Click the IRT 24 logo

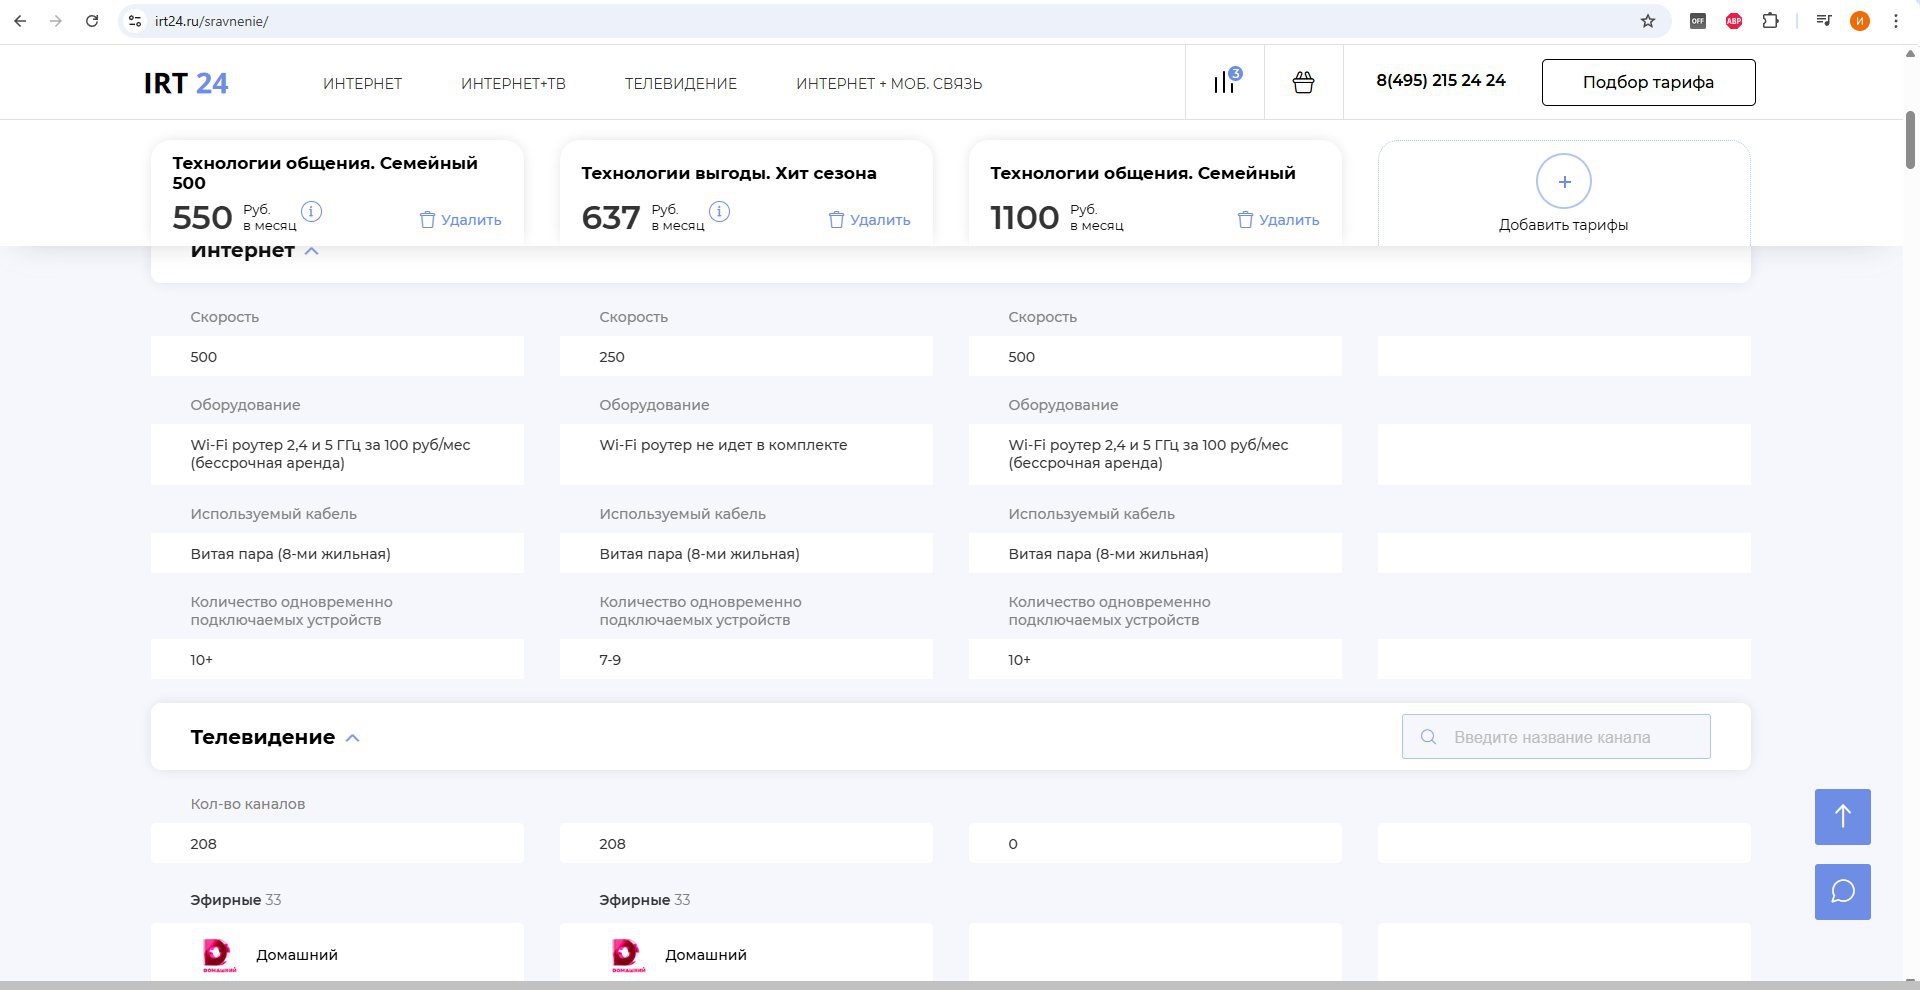[x=186, y=83]
